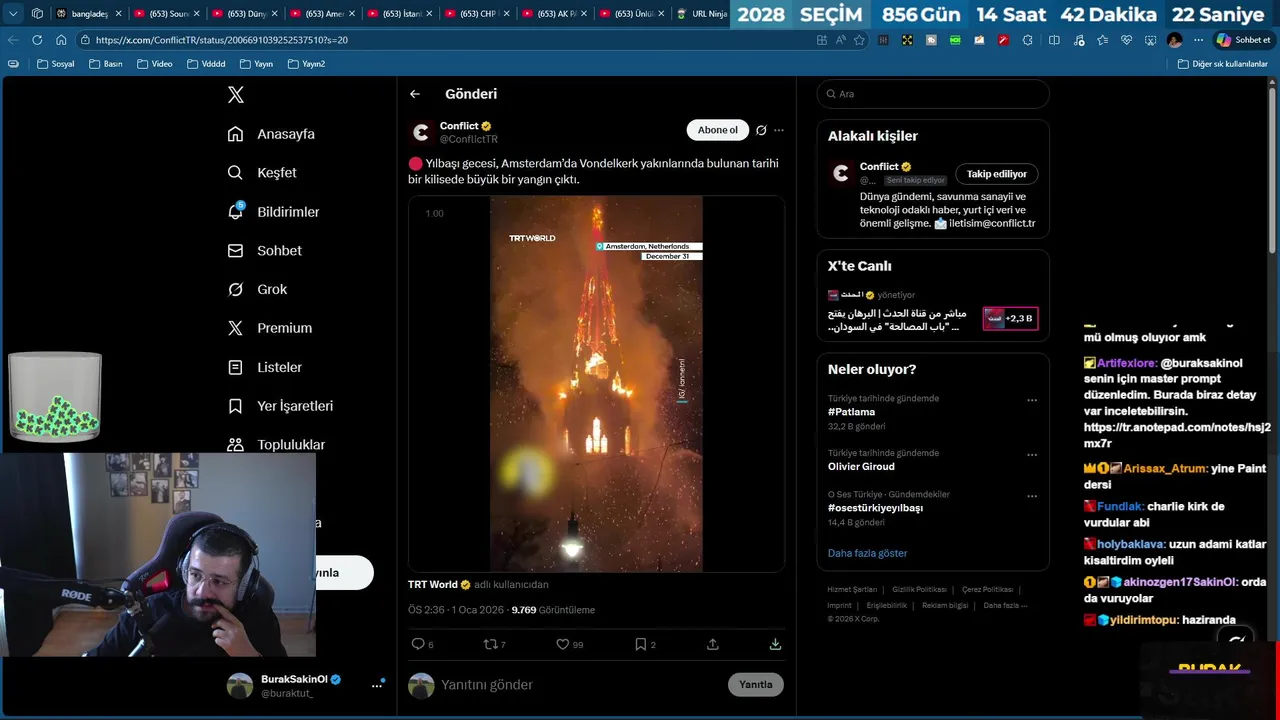Expand the Daha fazla footer menu
This screenshot has width=1280, height=720.
[1005, 605]
